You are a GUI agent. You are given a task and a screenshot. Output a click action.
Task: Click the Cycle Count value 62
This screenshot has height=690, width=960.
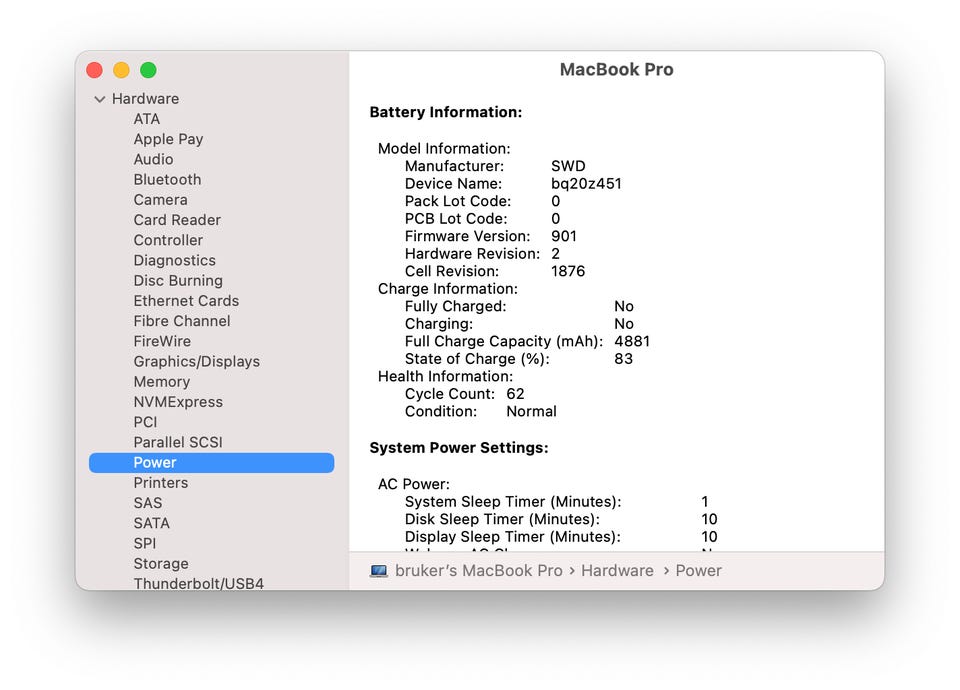515,394
